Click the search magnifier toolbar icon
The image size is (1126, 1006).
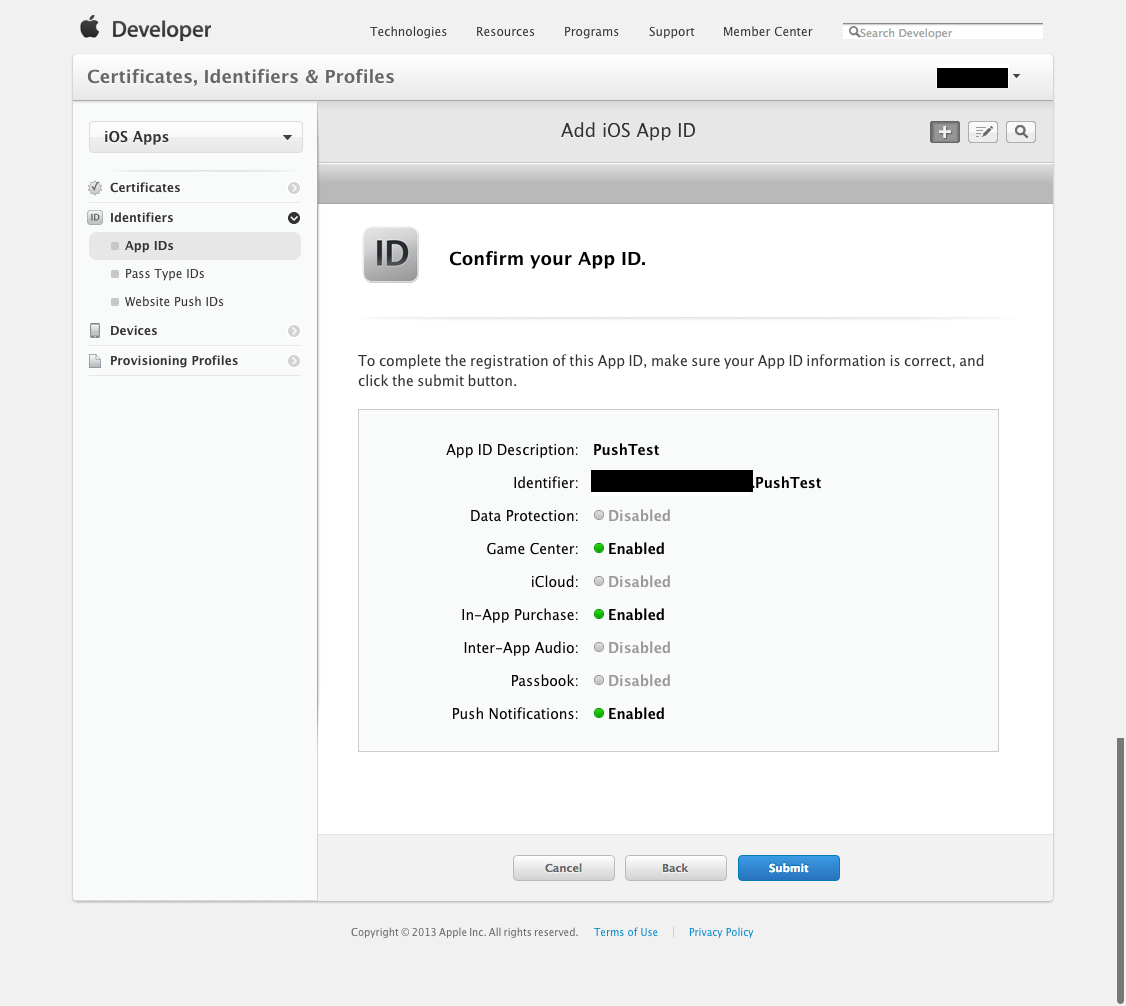[1020, 132]
